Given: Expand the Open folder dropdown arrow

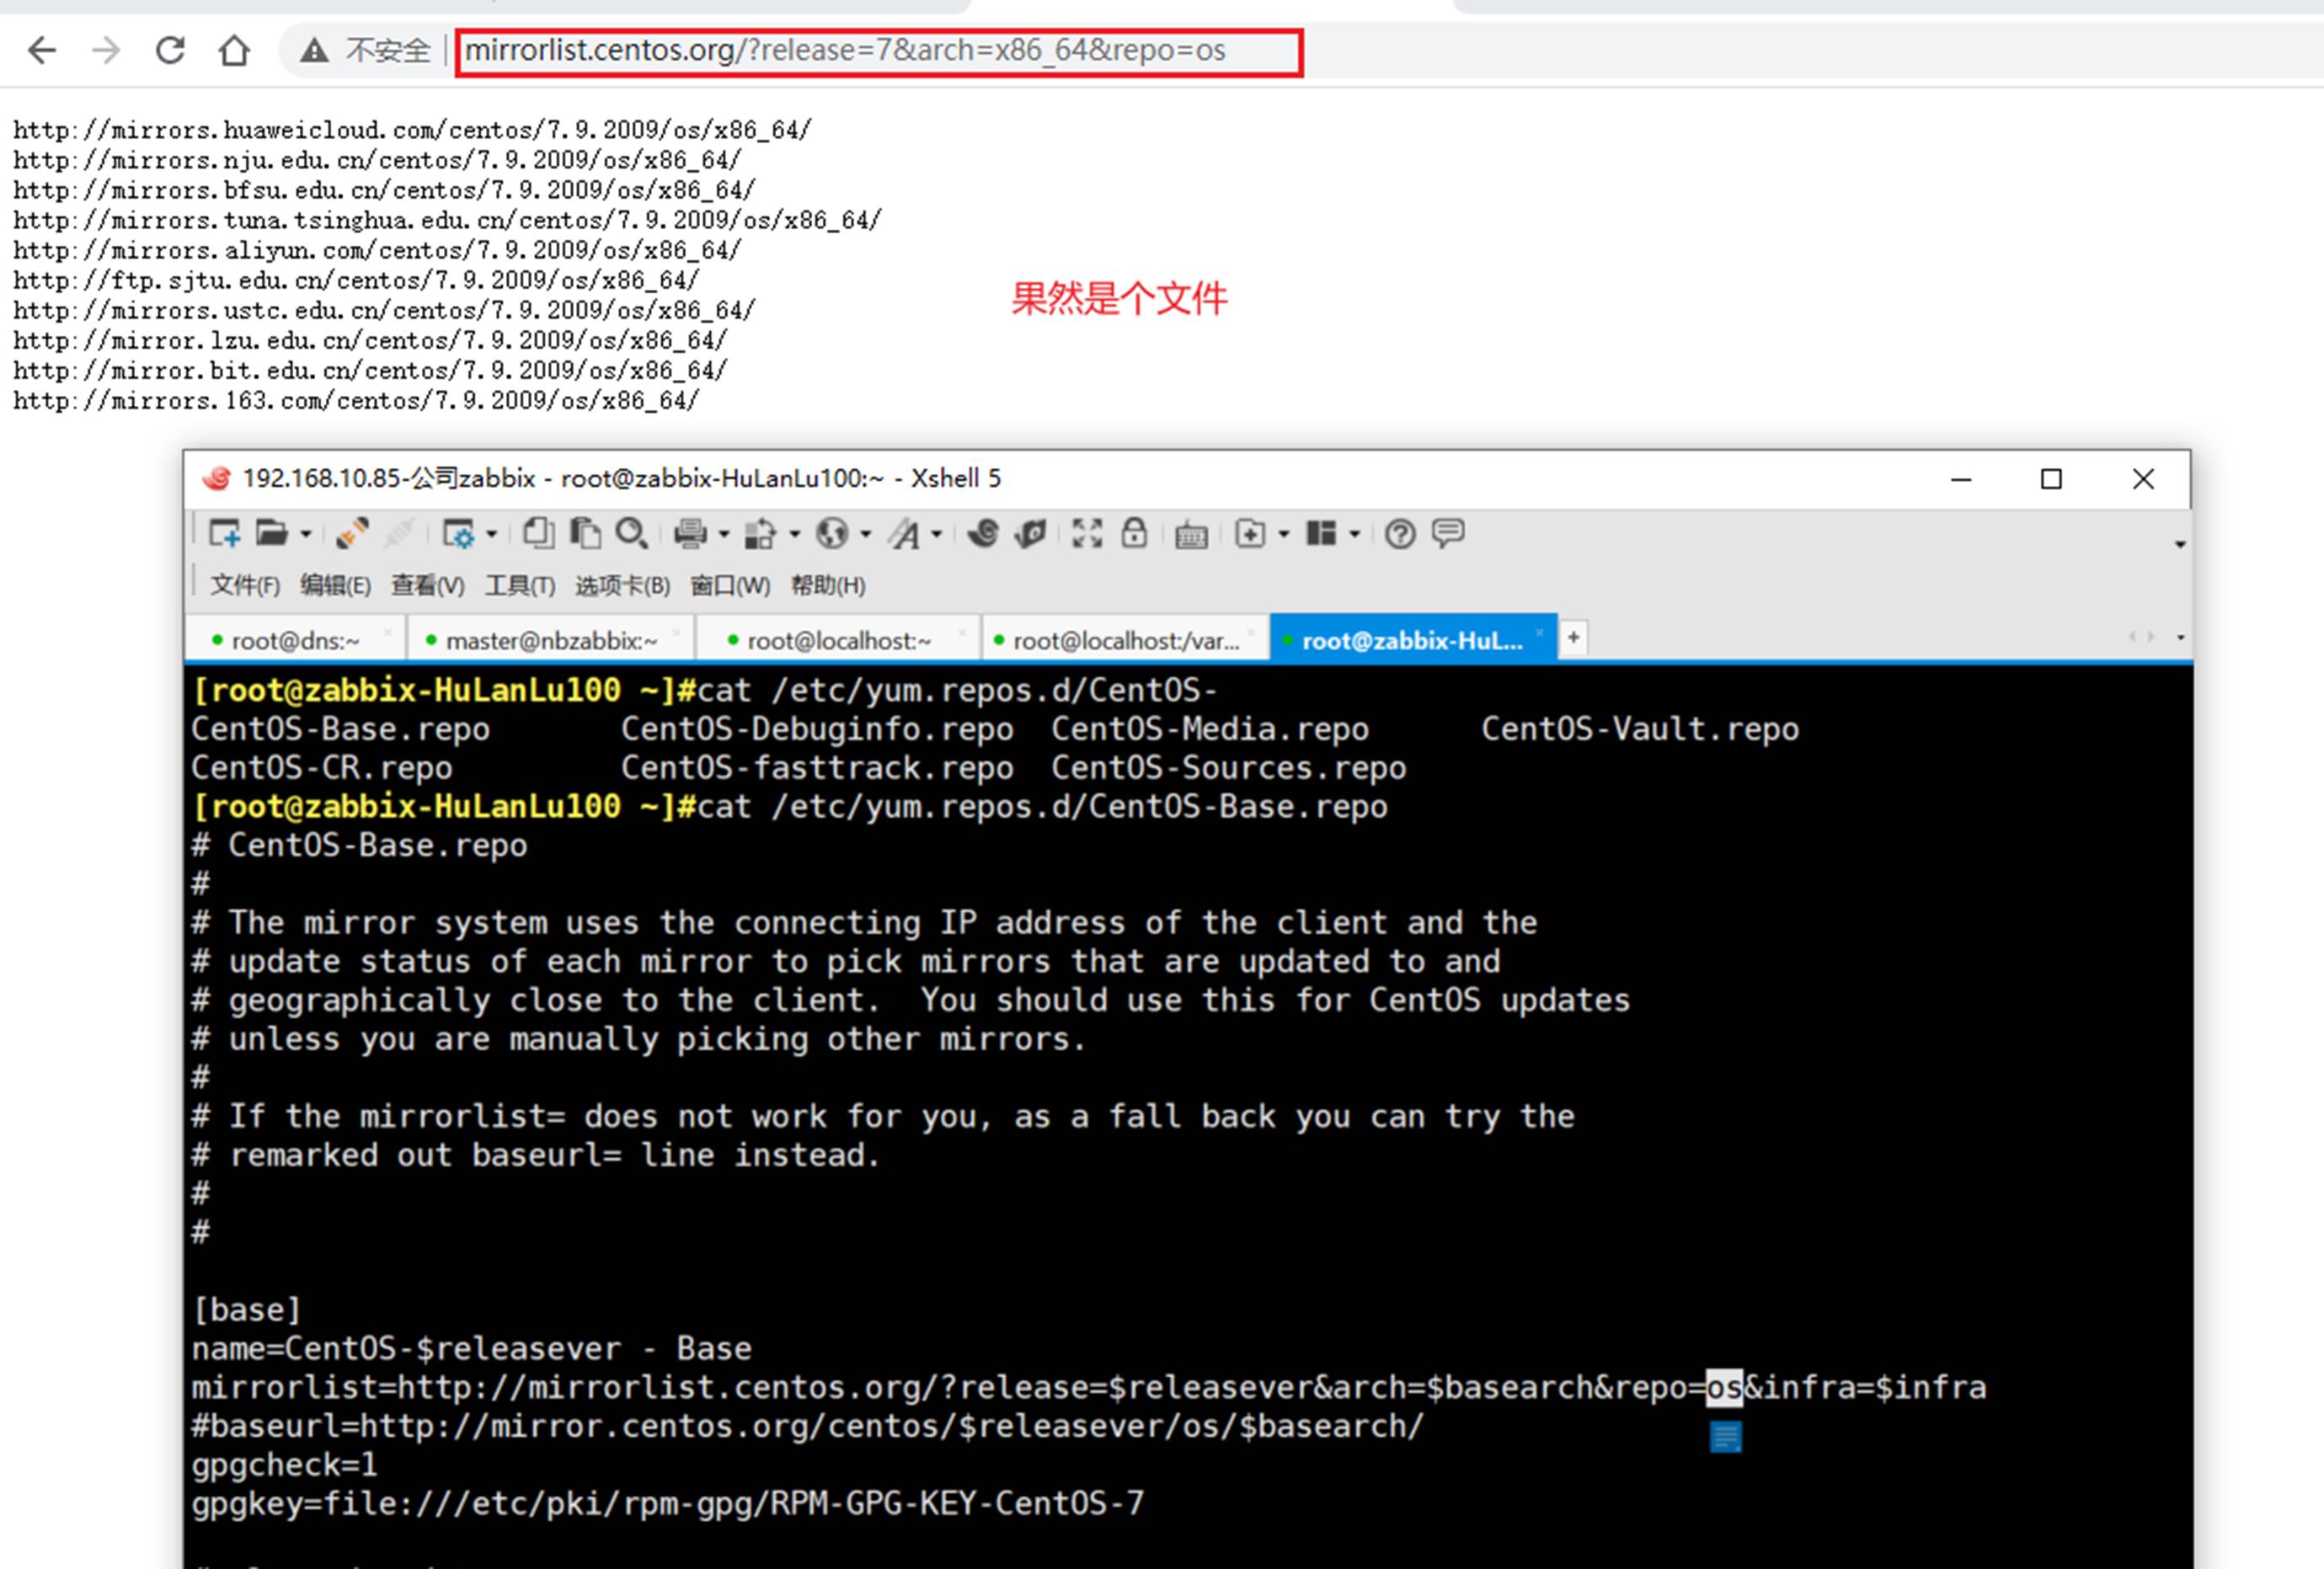Looking at the screenshot, I should [306, 535].
